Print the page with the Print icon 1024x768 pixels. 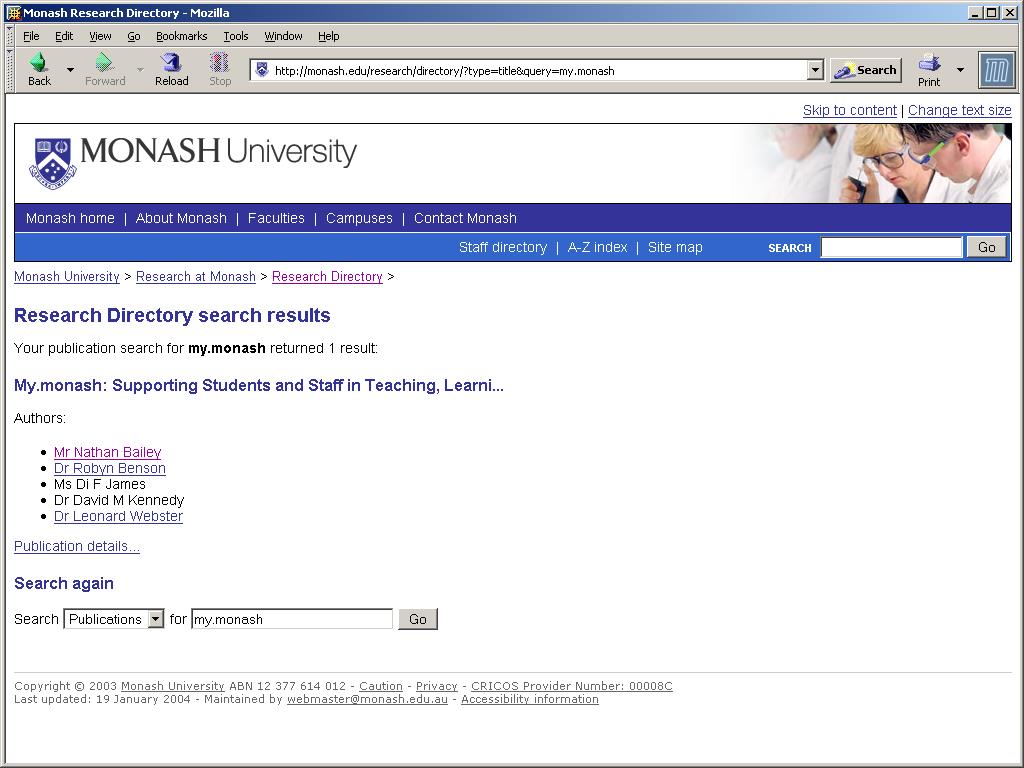tap(929, 63)
